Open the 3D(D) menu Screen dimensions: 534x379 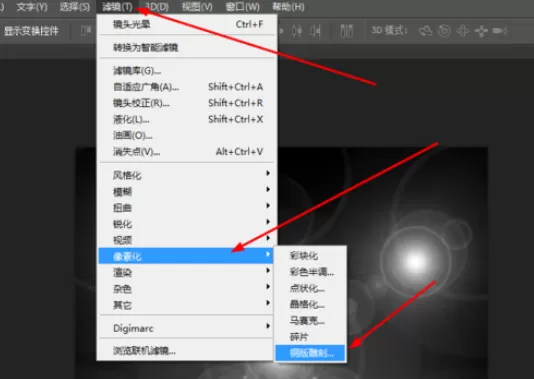[157, 7]
